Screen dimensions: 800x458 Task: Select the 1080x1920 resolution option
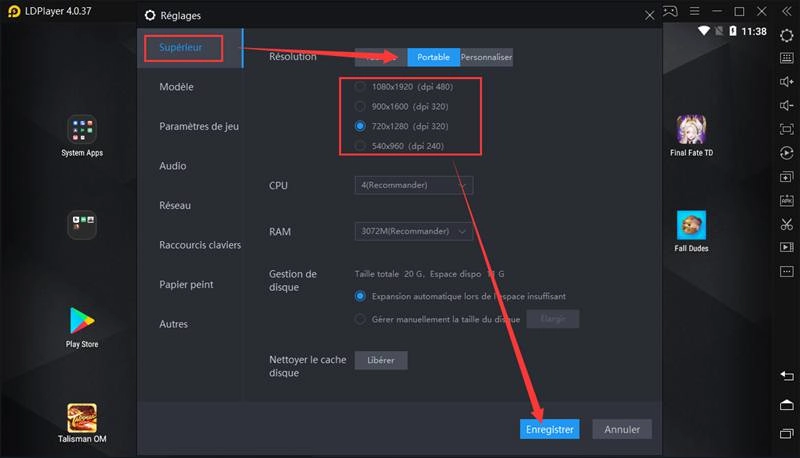pyautogui.click(x=362, y=87)
